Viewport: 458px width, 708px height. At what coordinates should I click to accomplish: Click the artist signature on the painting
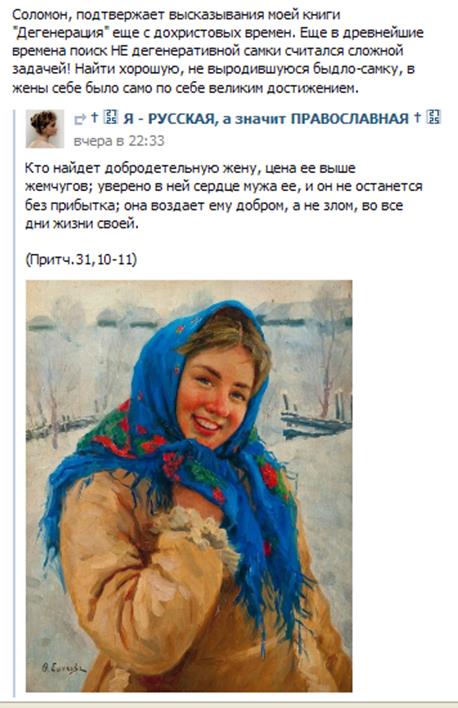63,669
